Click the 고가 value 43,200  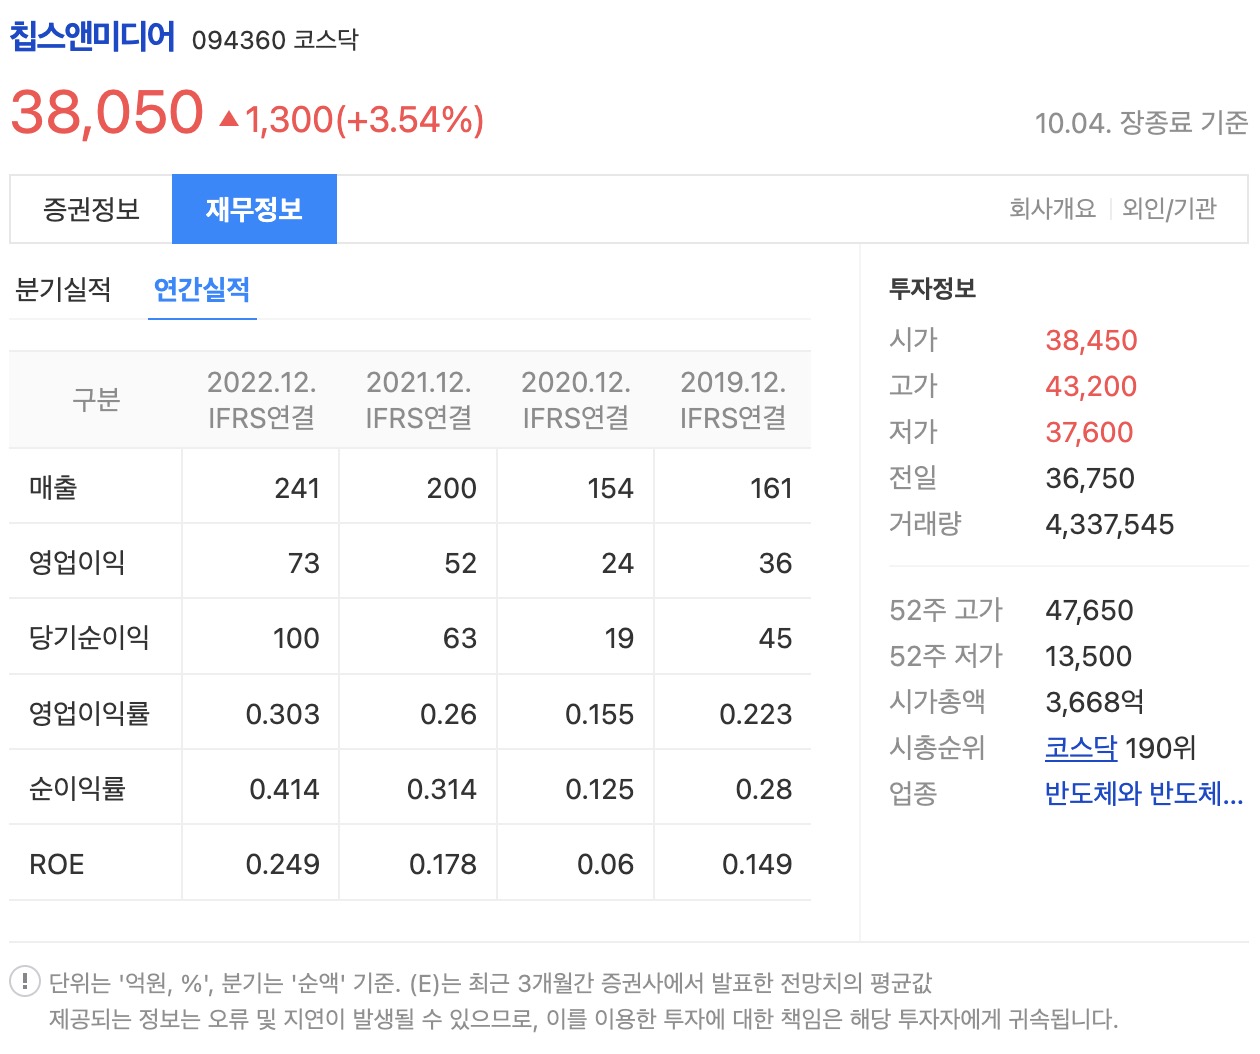pos(1091,386)
